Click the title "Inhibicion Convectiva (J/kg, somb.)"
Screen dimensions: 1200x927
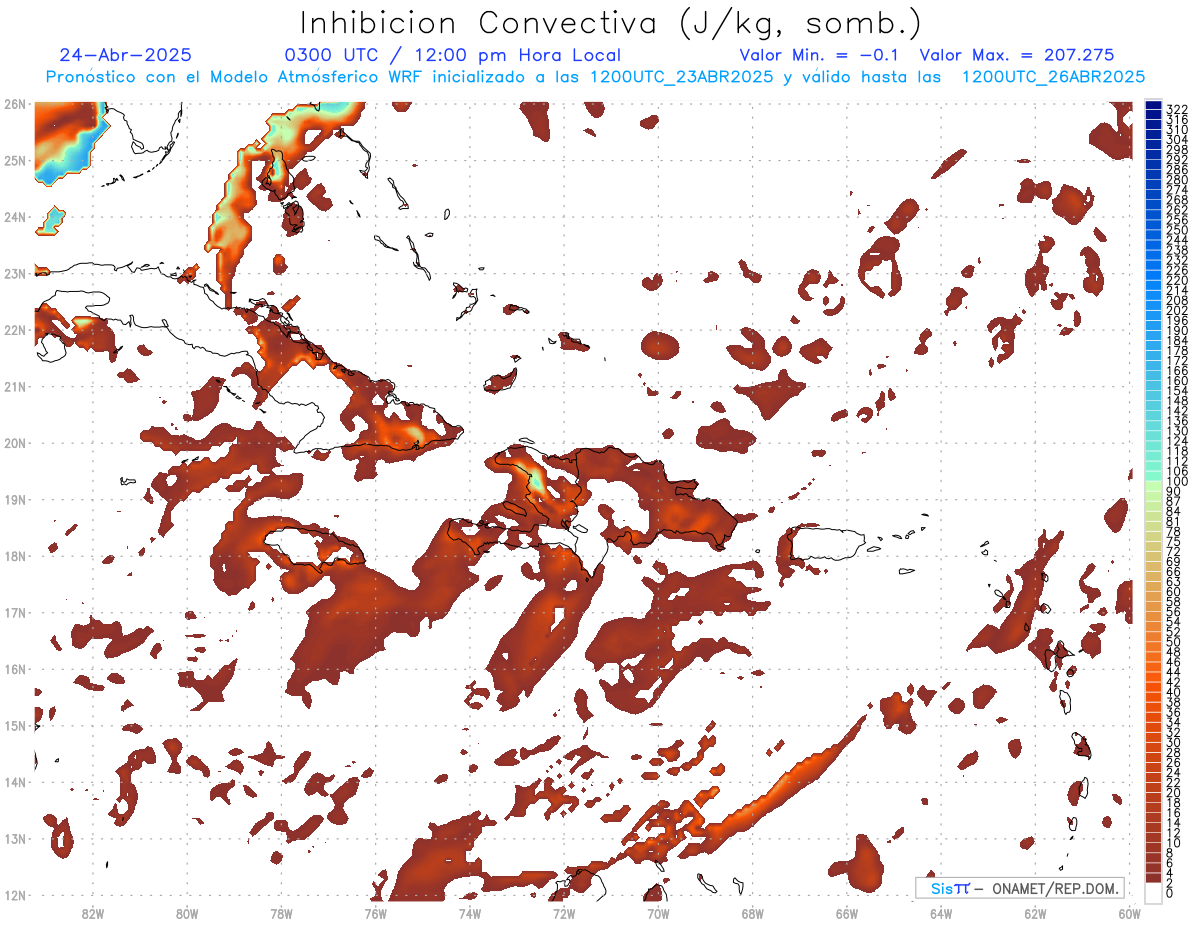click(610, 24)
